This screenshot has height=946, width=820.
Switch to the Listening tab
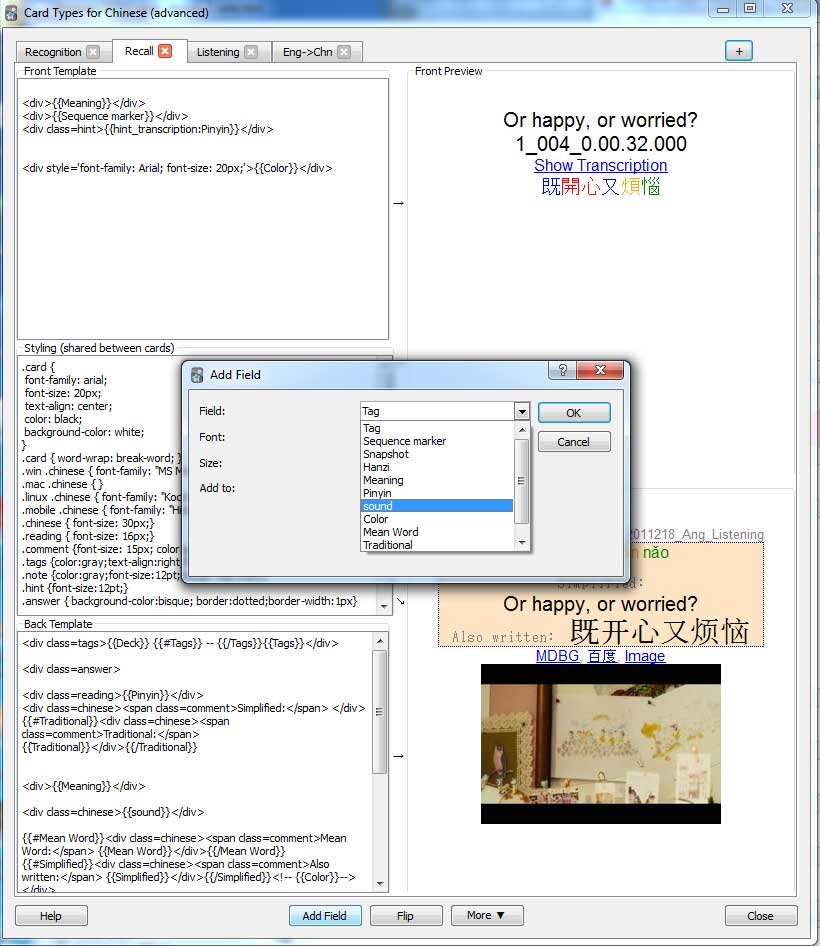218,52
